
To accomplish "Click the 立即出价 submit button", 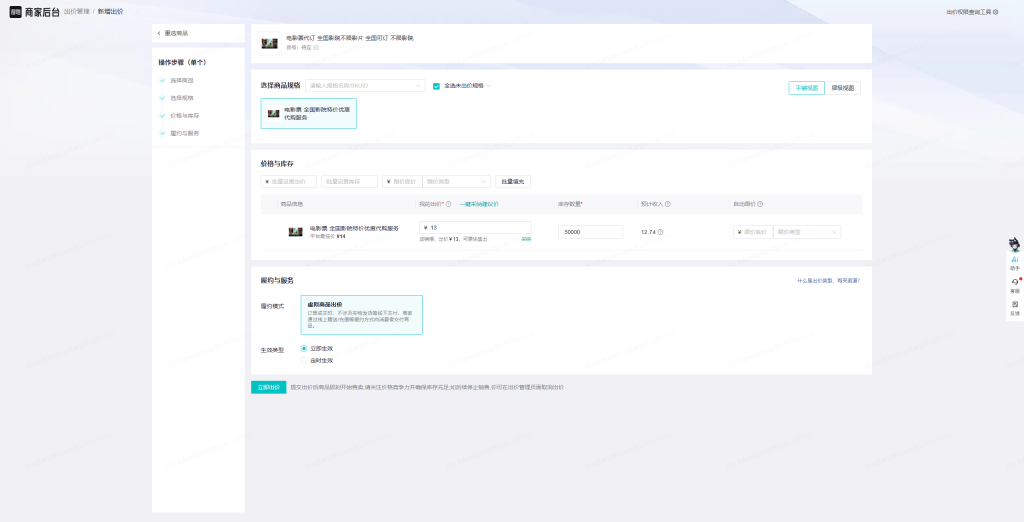I will pyautogui.click(x=268, y=387).
